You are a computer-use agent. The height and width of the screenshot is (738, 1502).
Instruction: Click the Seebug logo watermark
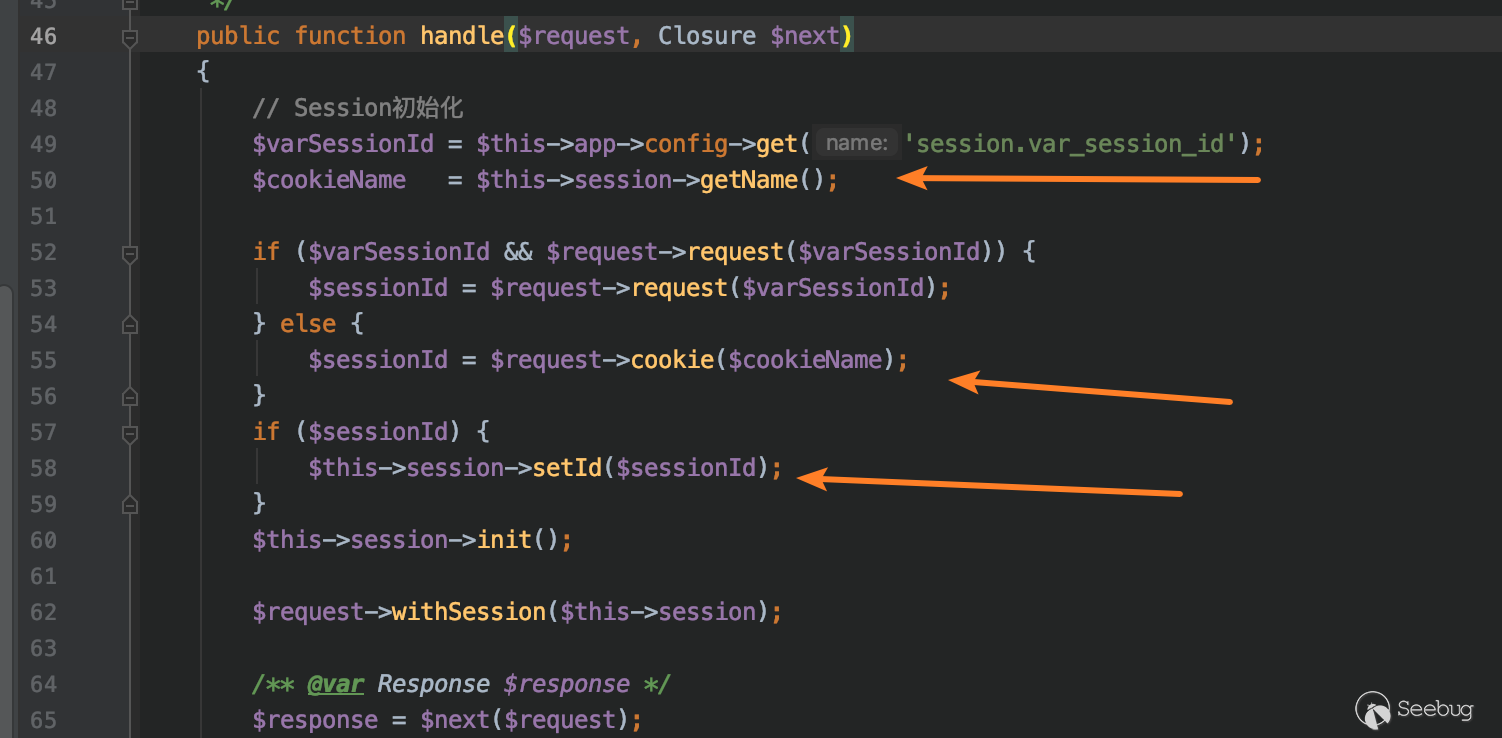pos(1414,710)
